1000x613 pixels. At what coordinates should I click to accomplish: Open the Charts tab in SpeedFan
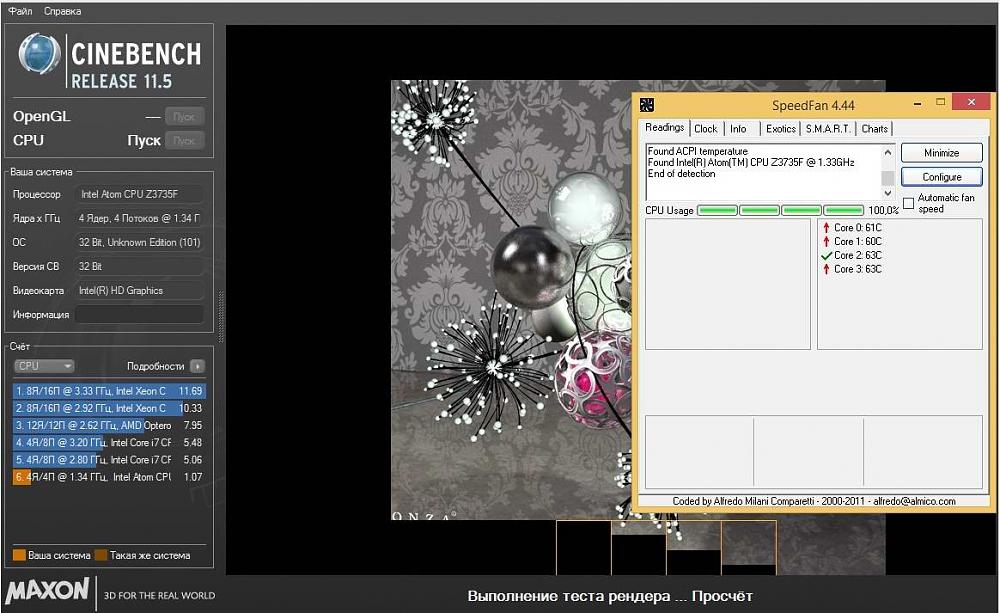point(875,129)
